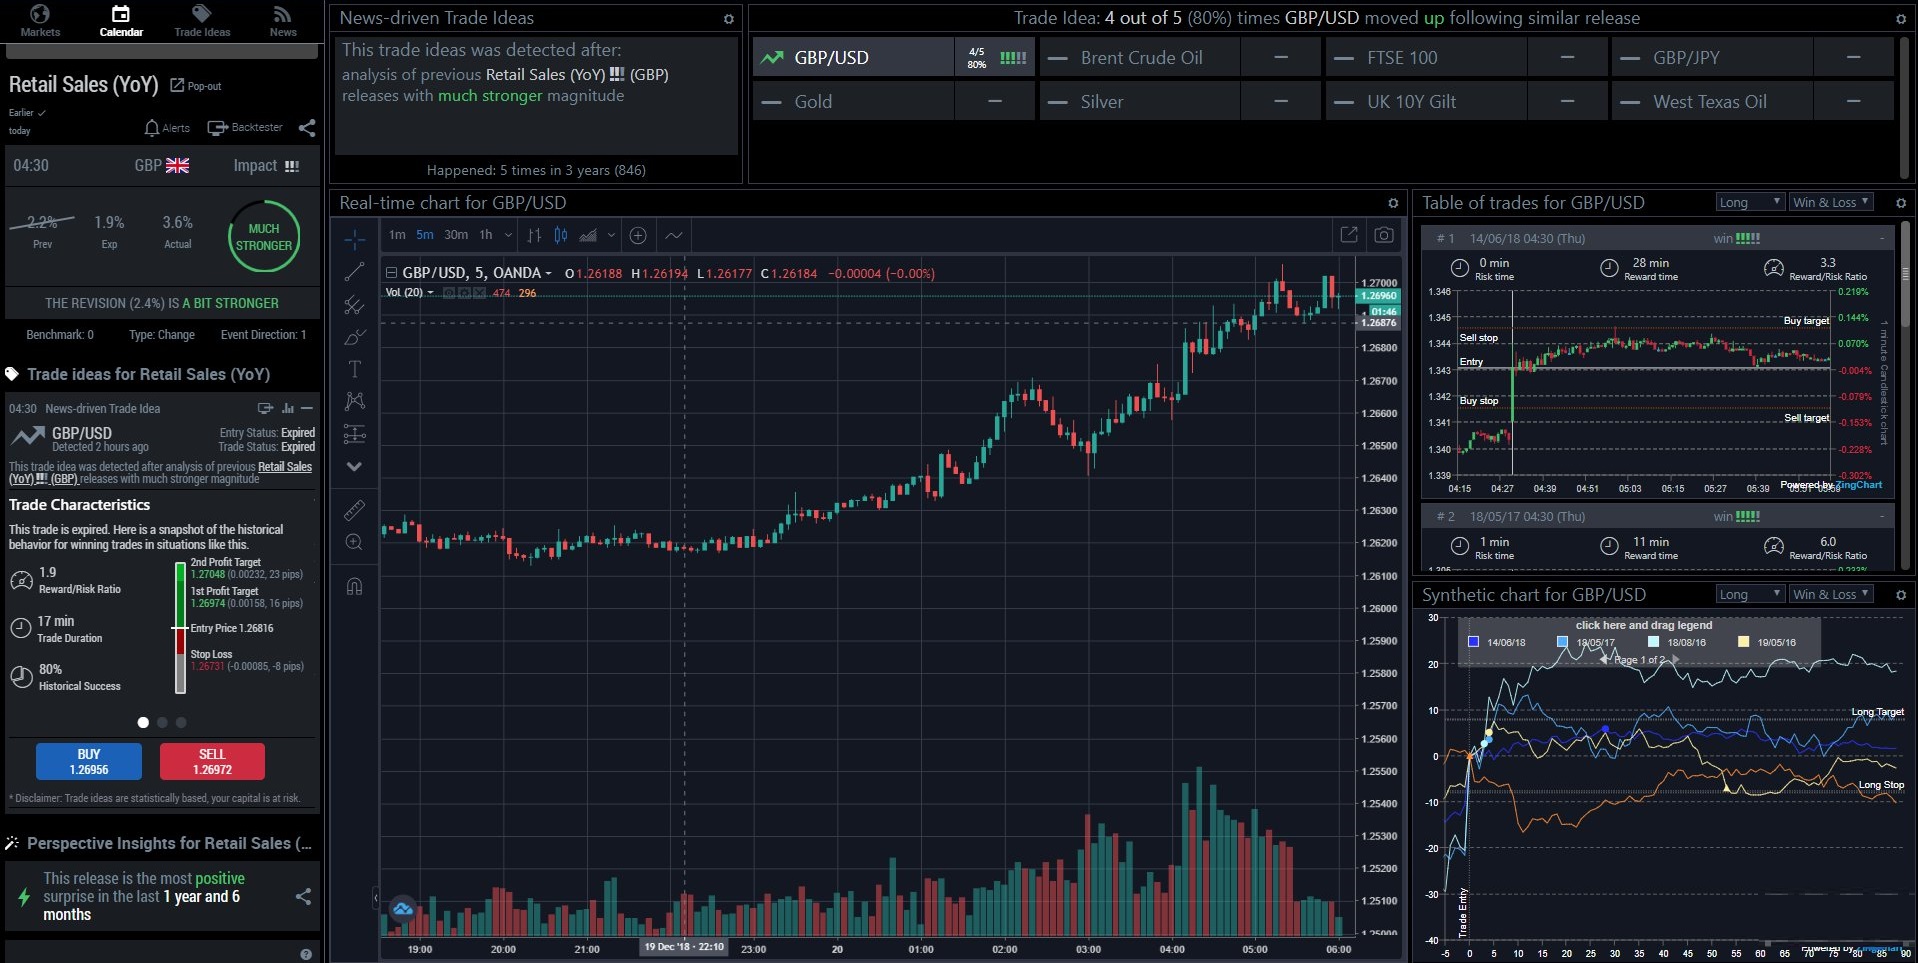Toggle the 14/06/18 series in legend

point(1473,642)
